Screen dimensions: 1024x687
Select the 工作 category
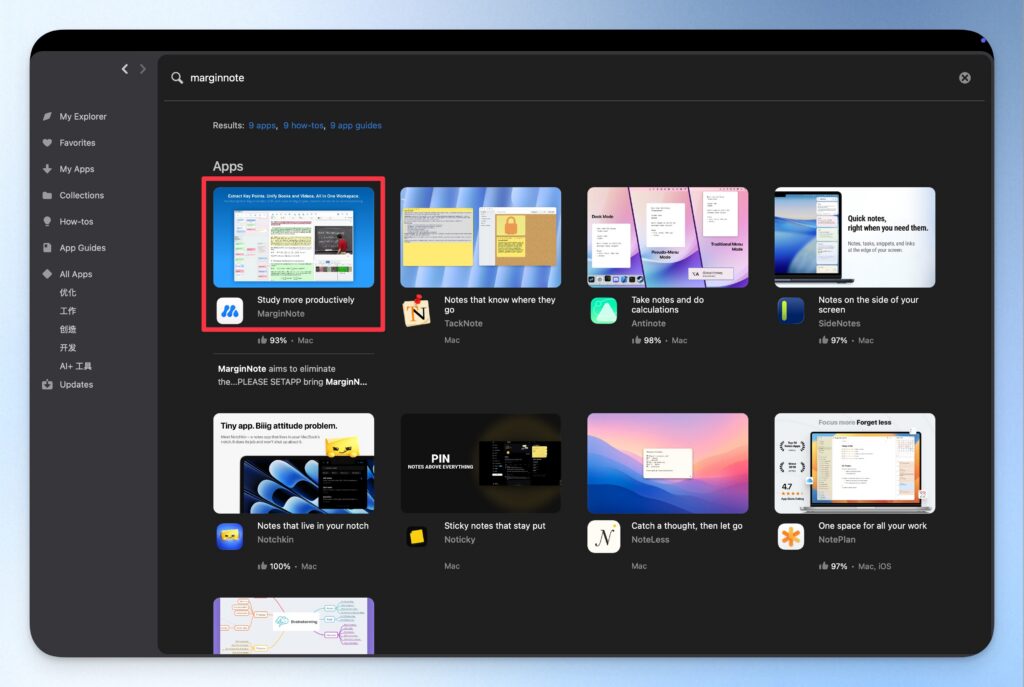(68, 311)
